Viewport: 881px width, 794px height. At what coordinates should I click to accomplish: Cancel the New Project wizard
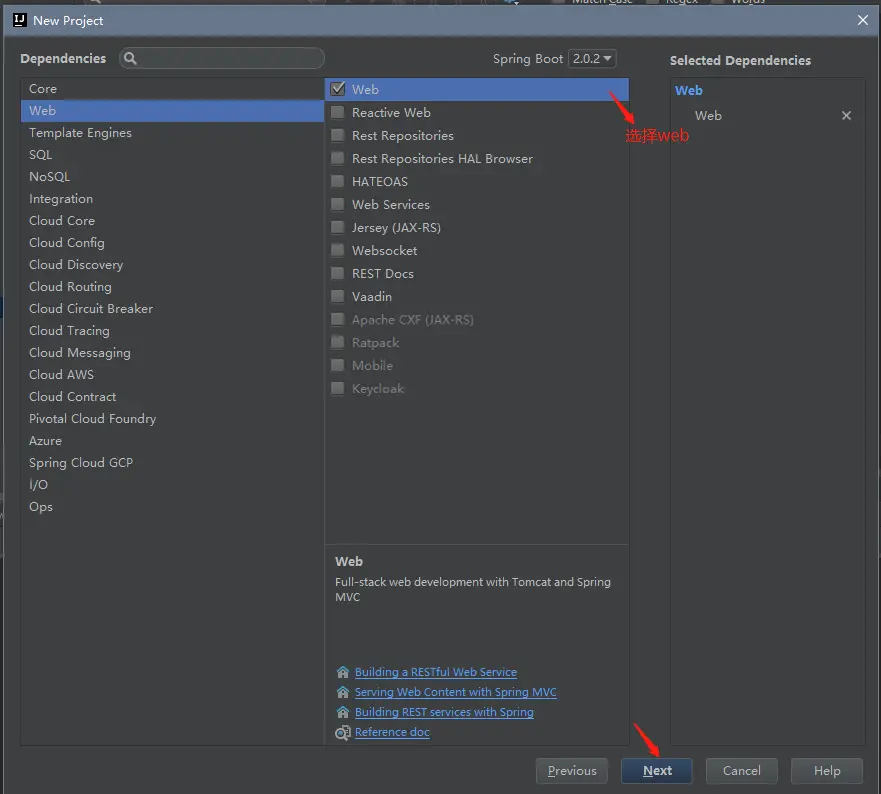click(742, 770)
